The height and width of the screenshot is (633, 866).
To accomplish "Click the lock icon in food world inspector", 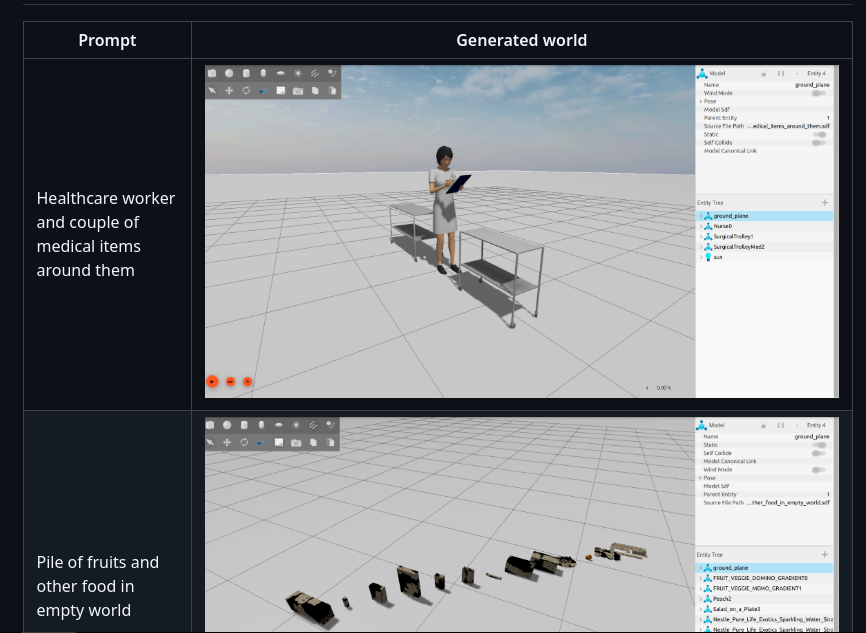I will point(763,425).
